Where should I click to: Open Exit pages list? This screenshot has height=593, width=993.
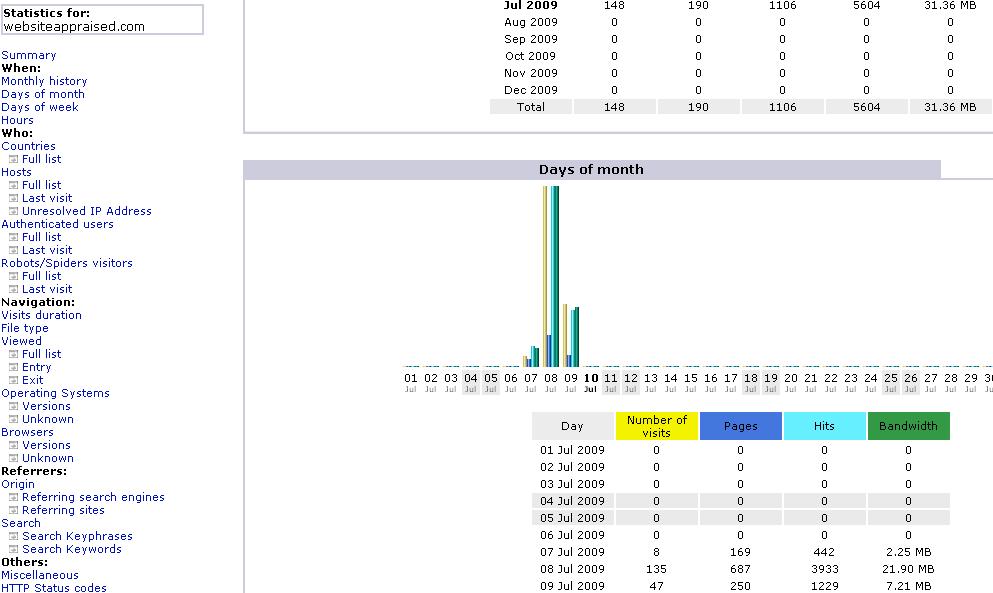[32, 380]
